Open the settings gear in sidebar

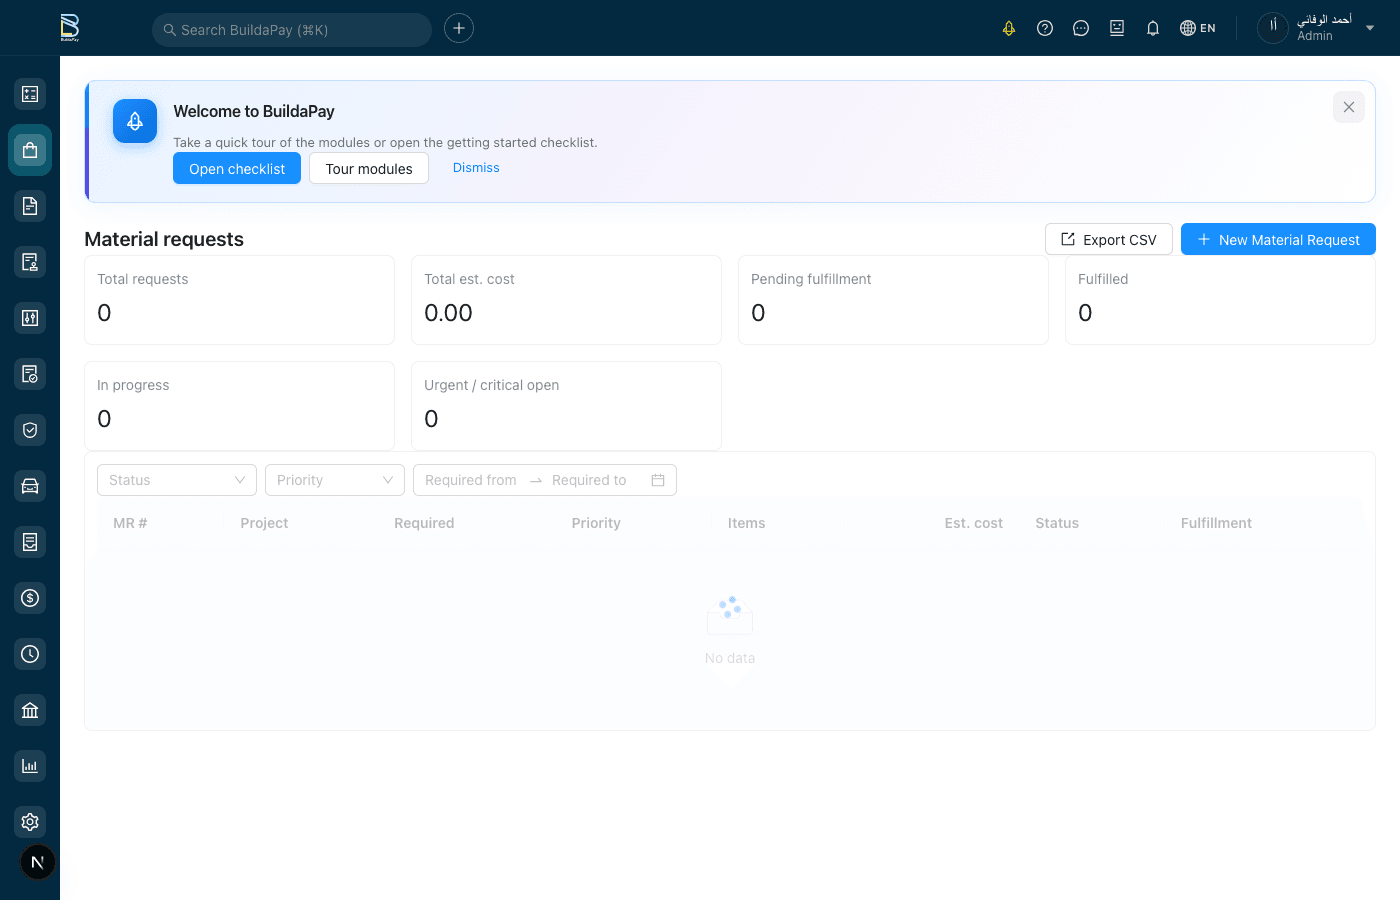click(30, 822)
